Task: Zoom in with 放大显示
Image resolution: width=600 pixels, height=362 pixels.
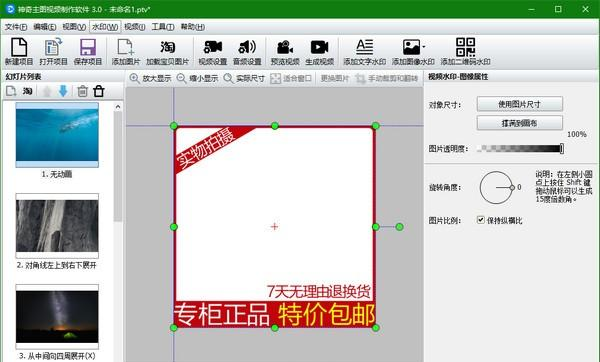Action: (x=150, y=78)
